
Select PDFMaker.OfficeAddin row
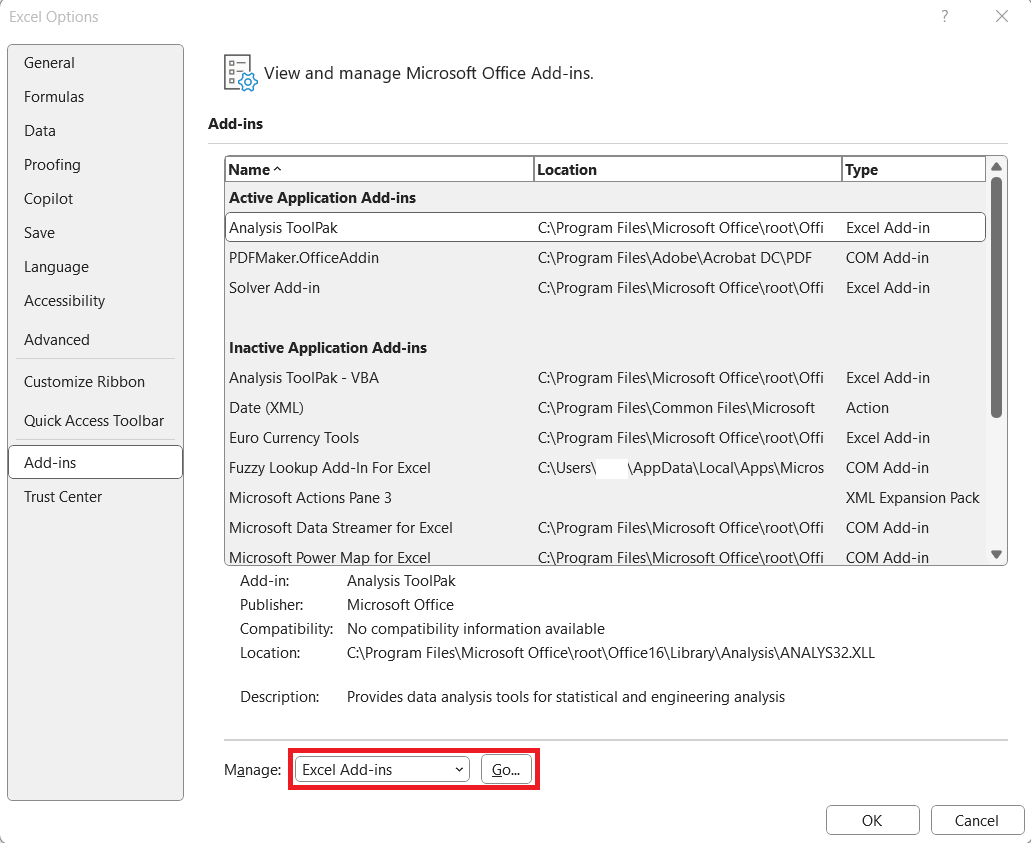(605, 258)
